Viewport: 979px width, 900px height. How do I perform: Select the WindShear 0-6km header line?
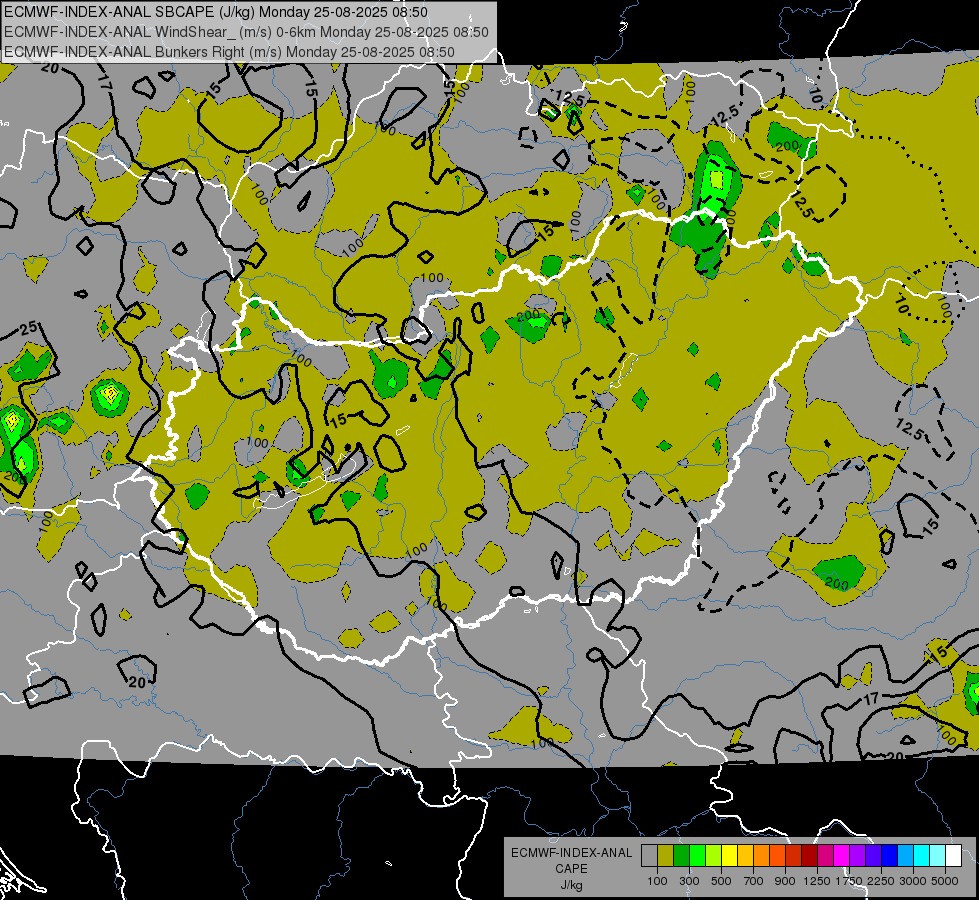click(246, 32)
